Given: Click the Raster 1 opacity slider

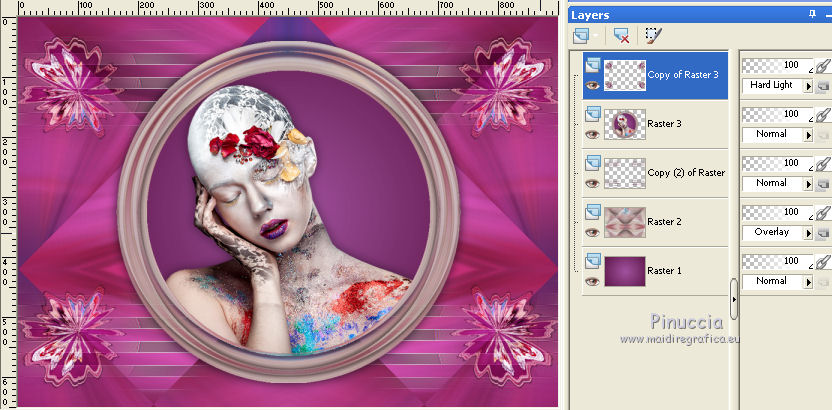Looking at the screenshot, I should pyautogui.click(x=777, y=261).
